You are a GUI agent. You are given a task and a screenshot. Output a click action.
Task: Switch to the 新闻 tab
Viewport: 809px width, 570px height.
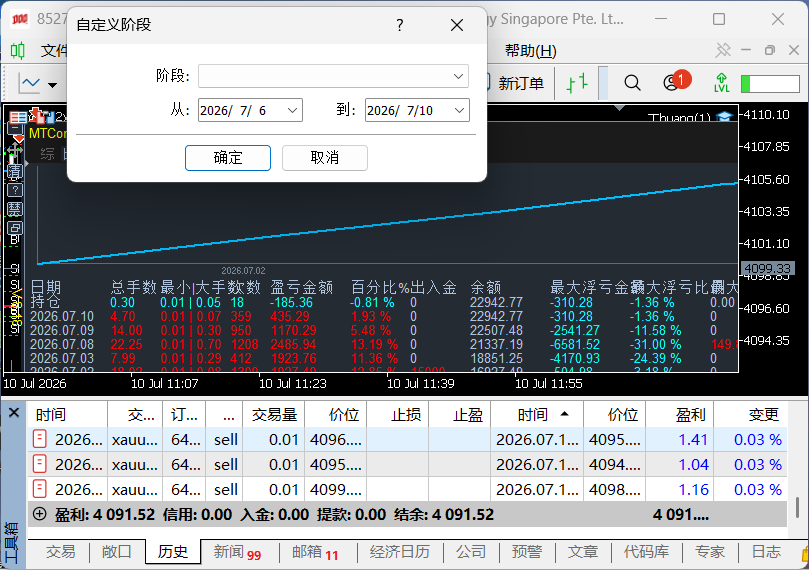[237, 552]
